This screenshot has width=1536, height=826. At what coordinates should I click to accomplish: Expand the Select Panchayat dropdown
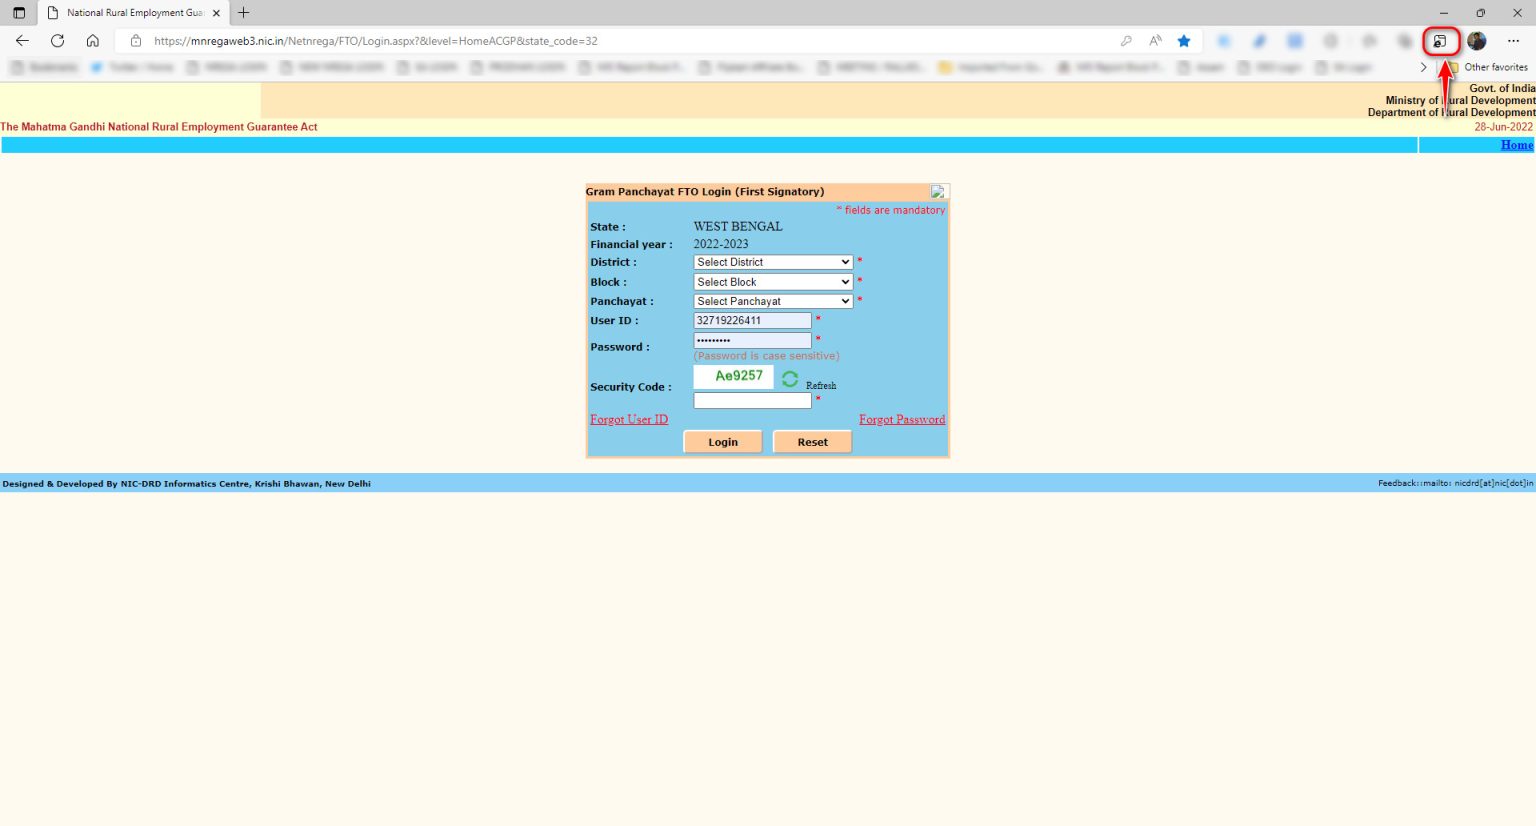tap(772, 301)
